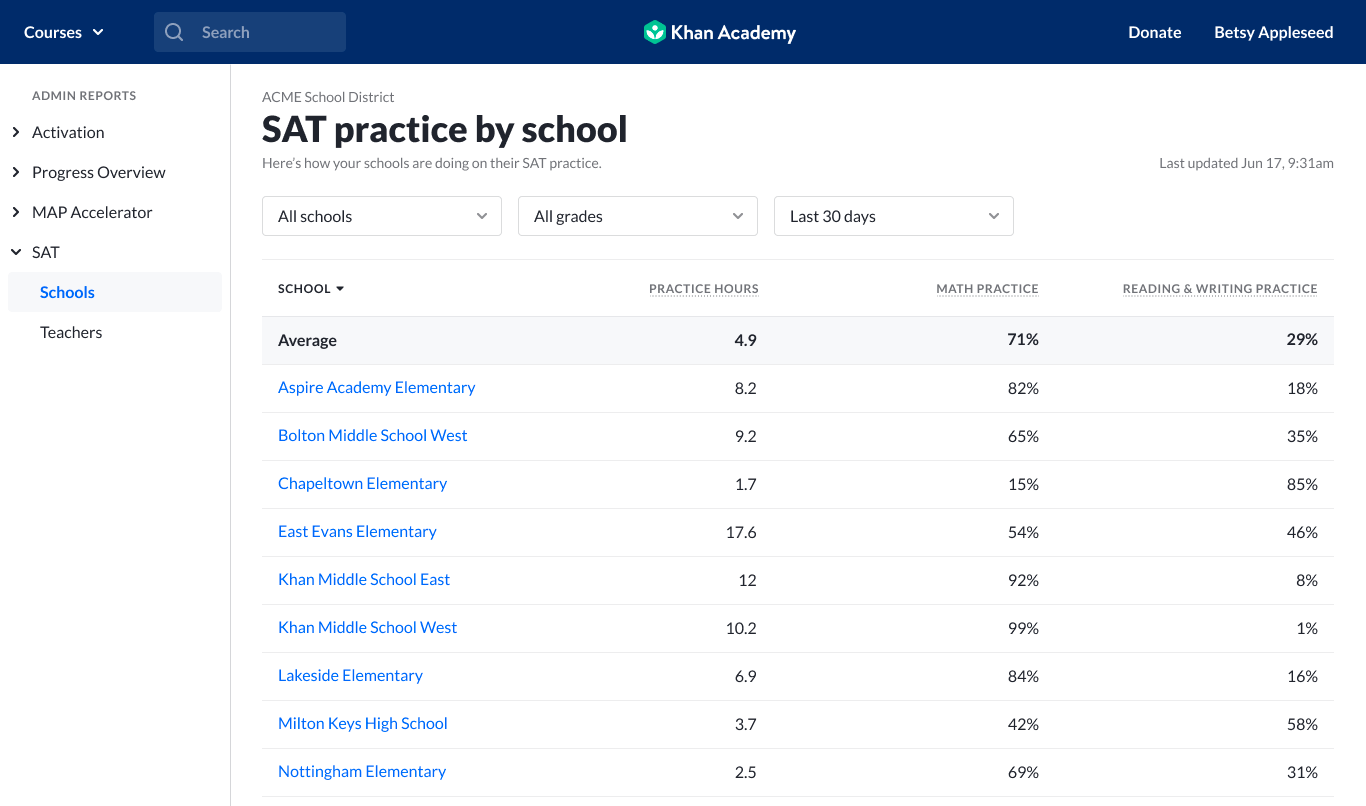Click the search magnifier icon

pyautogui.click(x=174, y=32)
